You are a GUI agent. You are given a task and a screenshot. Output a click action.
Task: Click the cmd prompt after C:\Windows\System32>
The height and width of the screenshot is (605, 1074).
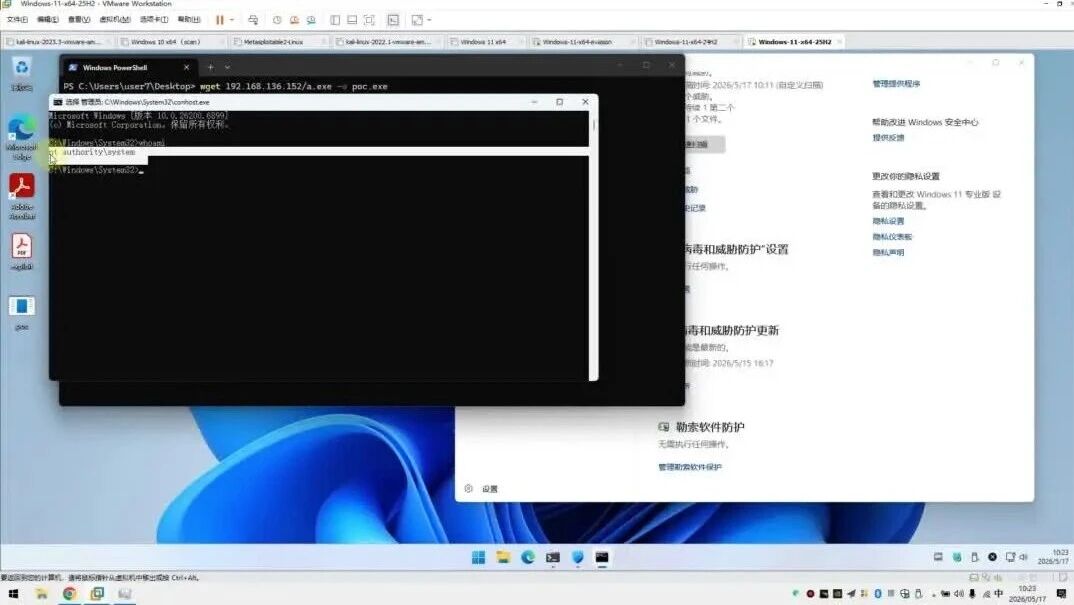point(141,170)
